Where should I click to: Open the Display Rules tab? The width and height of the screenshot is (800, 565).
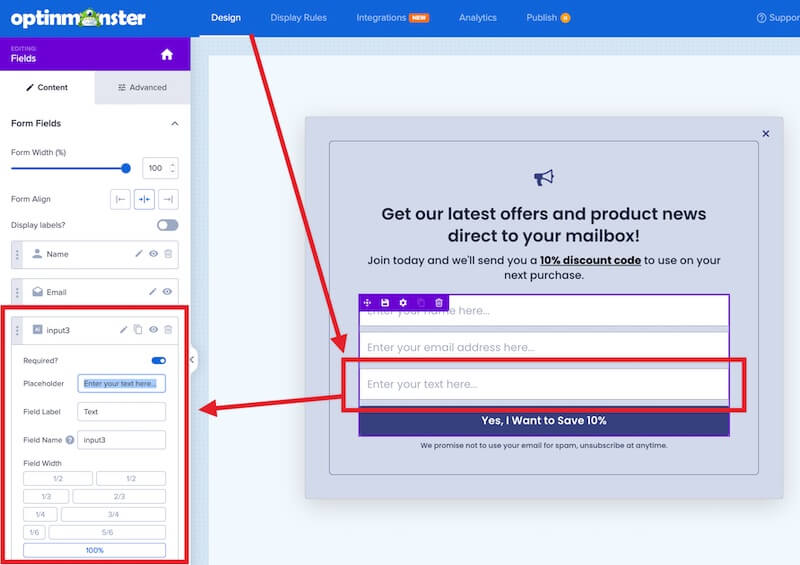[x=298, y=18]
